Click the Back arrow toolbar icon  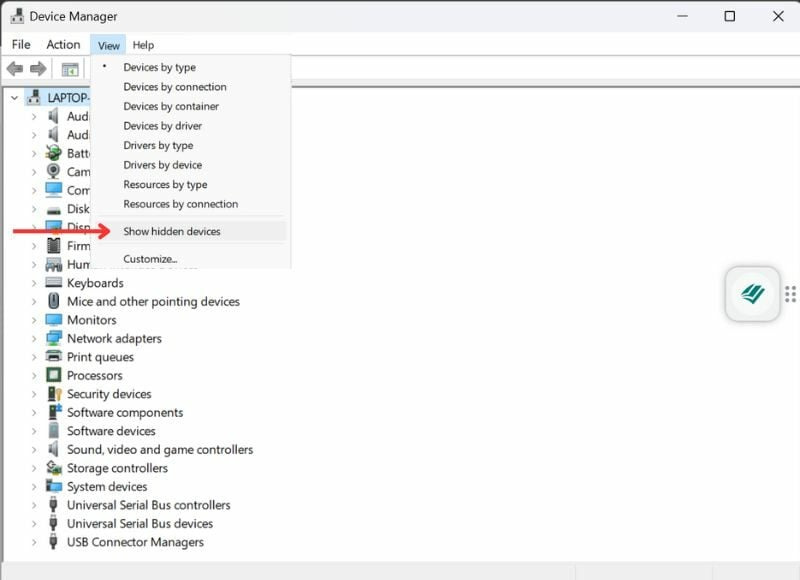click(x=15, y=68)
